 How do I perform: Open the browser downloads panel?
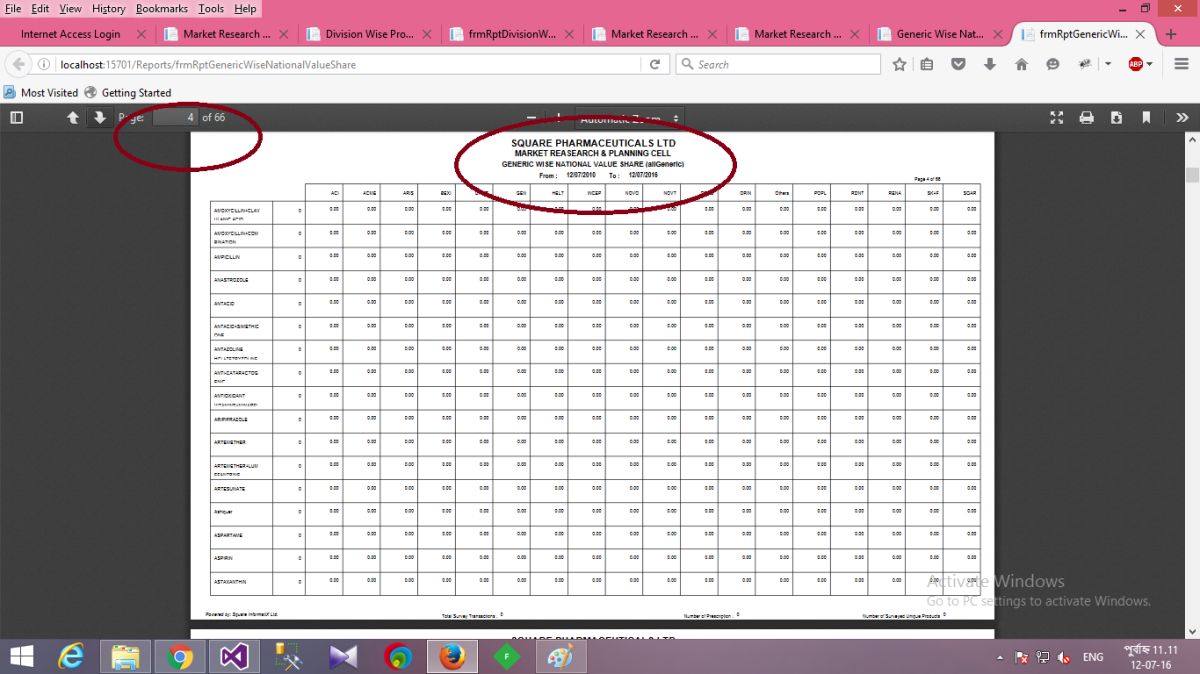point(990,64)
